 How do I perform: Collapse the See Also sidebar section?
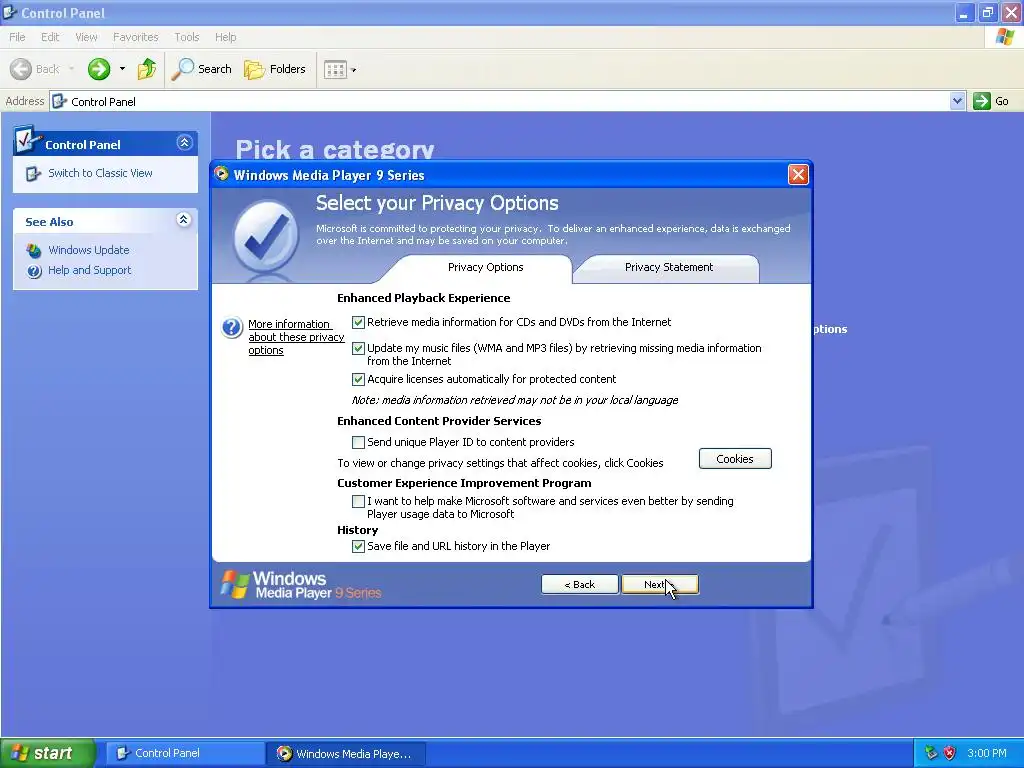point(184,220)
